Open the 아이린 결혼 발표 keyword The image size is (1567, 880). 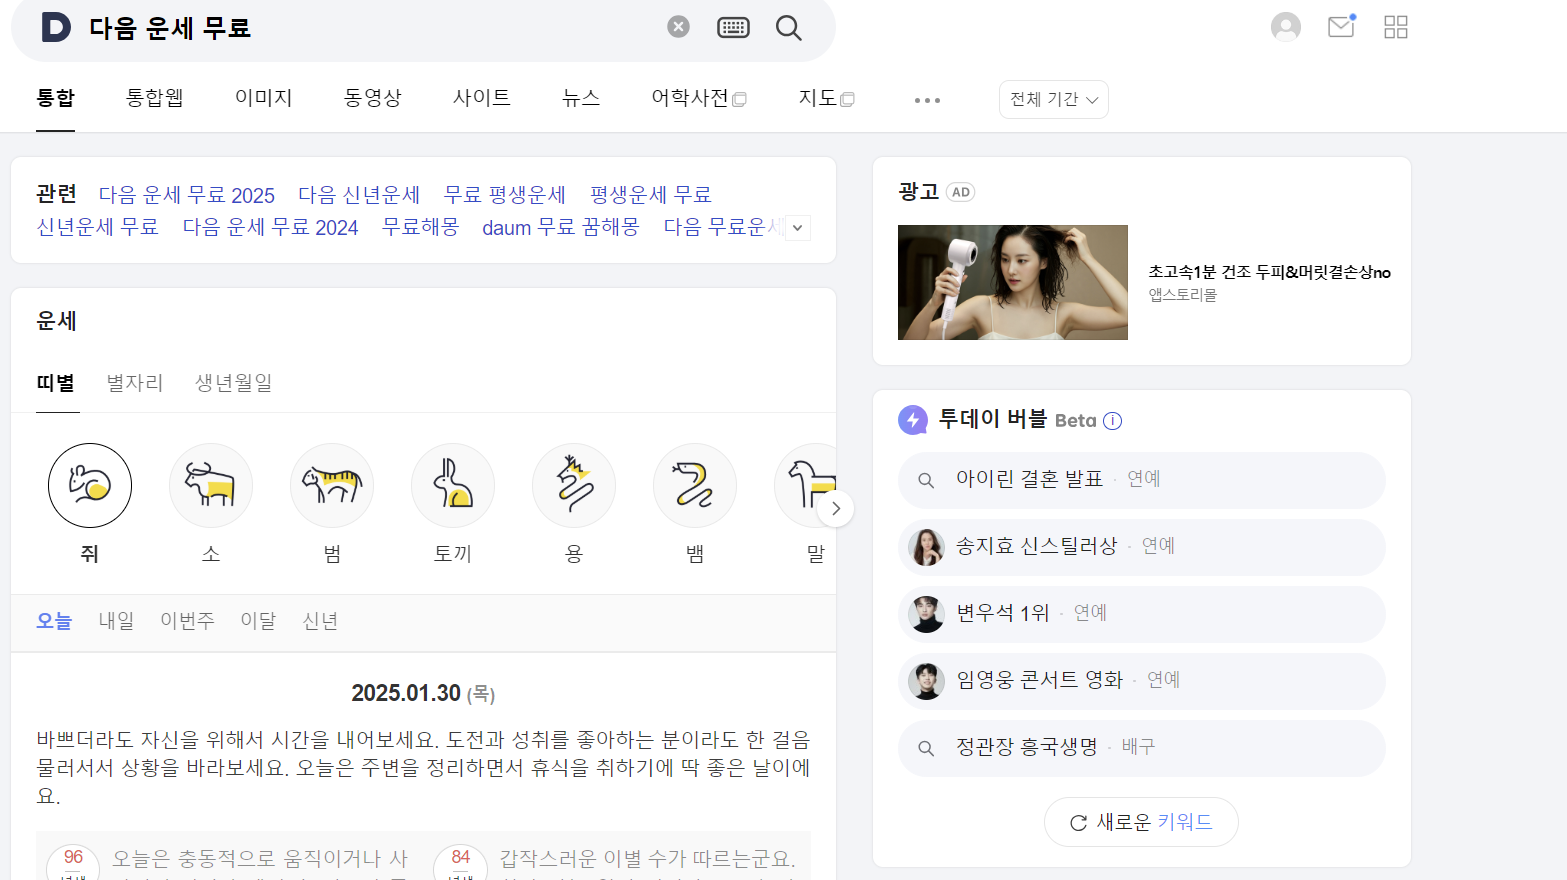1141,480
